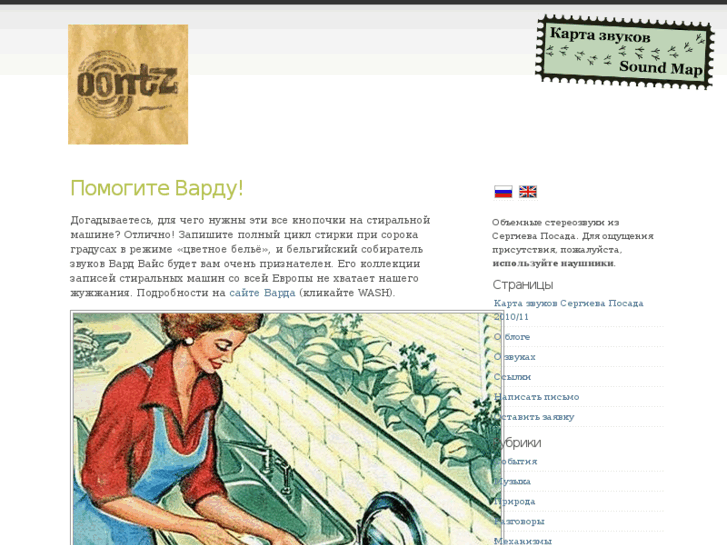Open Написать письмо page
The width and height of the screenshot is (727, 545).
point(536,397)
